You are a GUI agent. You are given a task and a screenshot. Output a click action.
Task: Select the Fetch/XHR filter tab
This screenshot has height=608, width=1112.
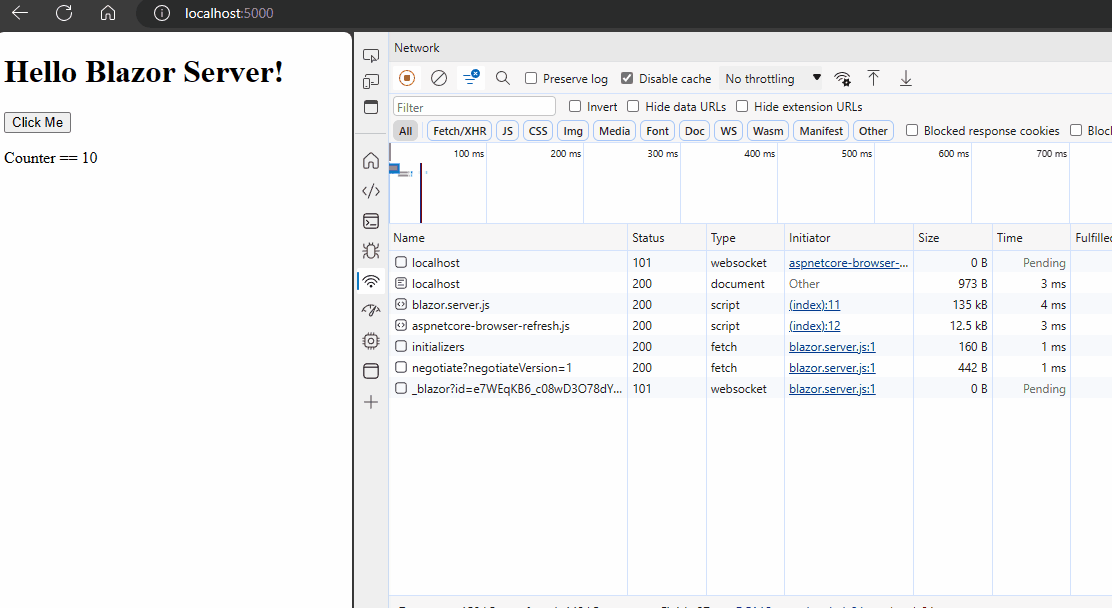[458, 130]
